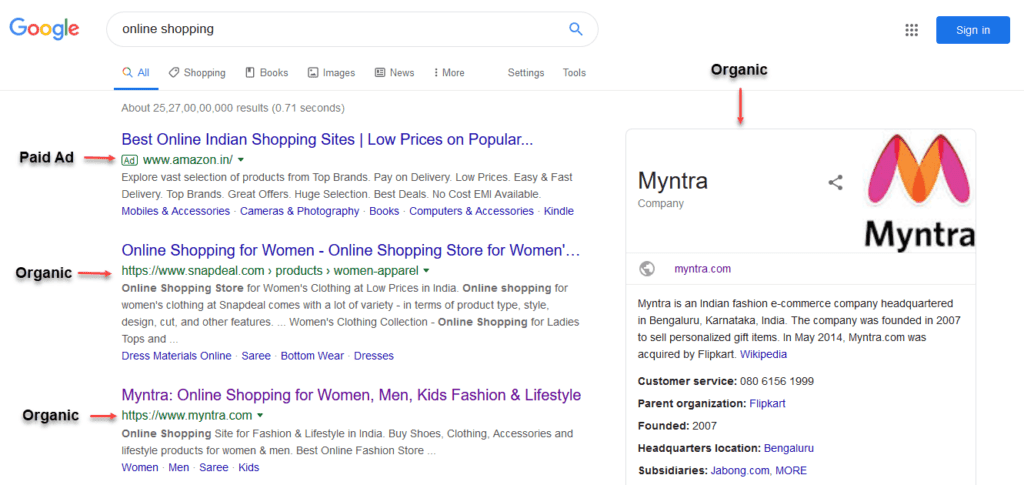Open the Images tab
Viewport: 1024px width, 485px height.
click(x=331, y=73)
